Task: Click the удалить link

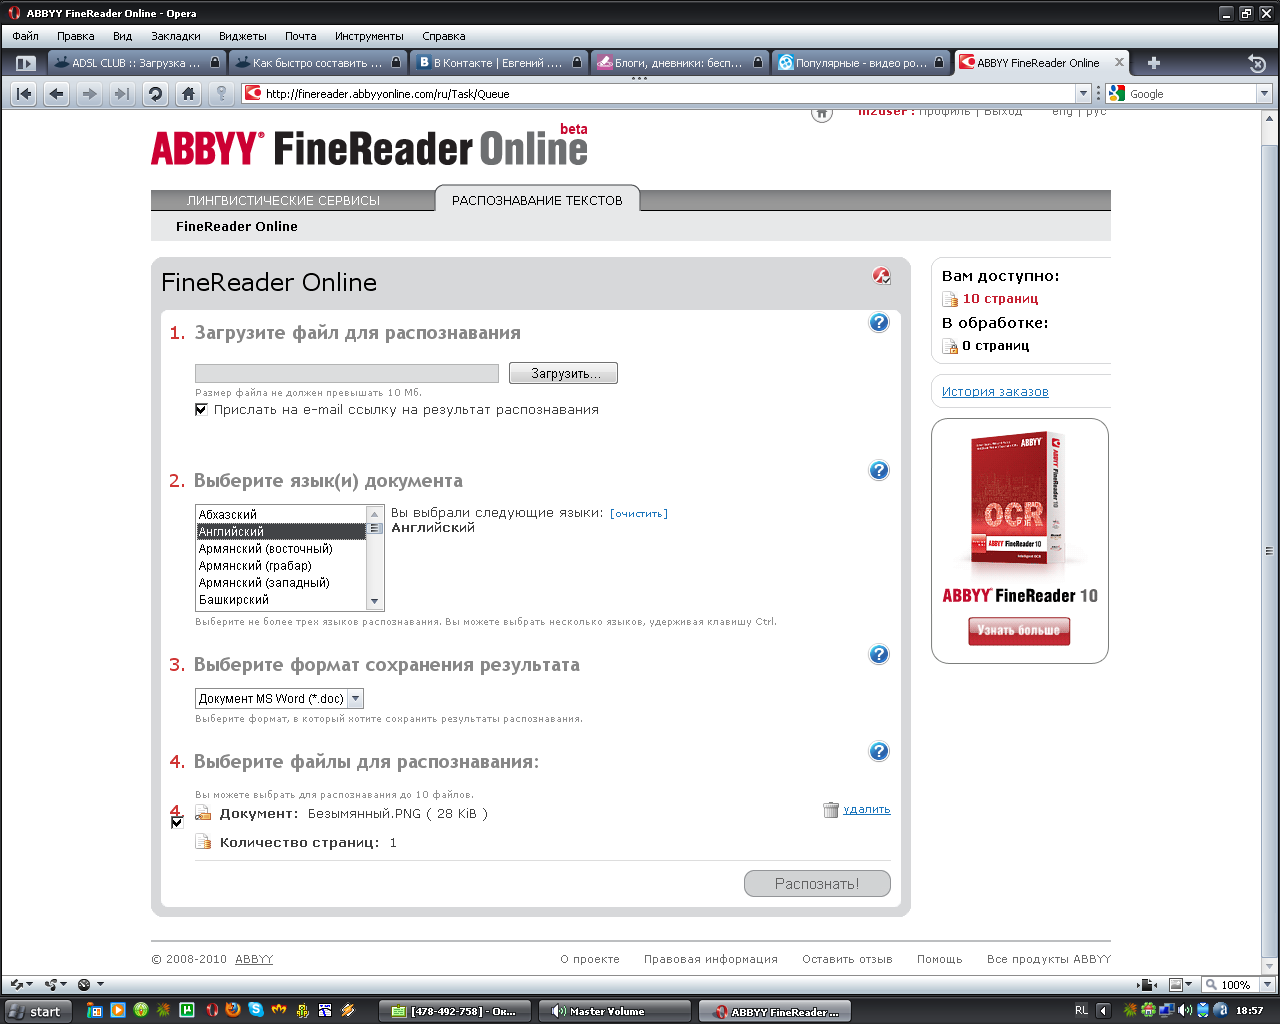Action: [867, 810]
